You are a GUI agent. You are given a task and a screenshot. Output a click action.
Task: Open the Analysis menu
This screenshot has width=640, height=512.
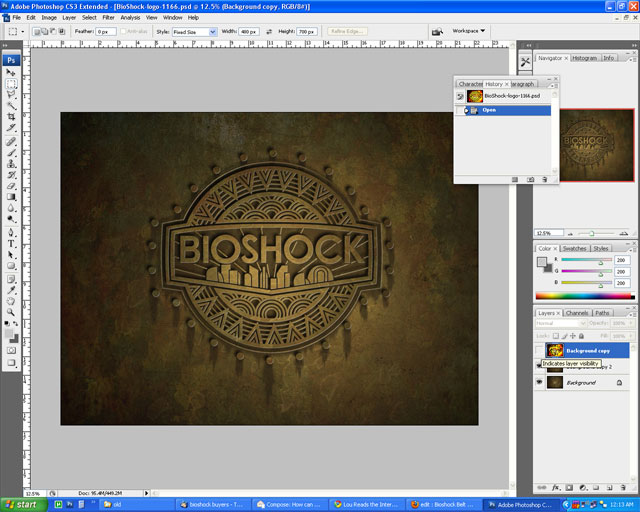click(x=130, y=18)
